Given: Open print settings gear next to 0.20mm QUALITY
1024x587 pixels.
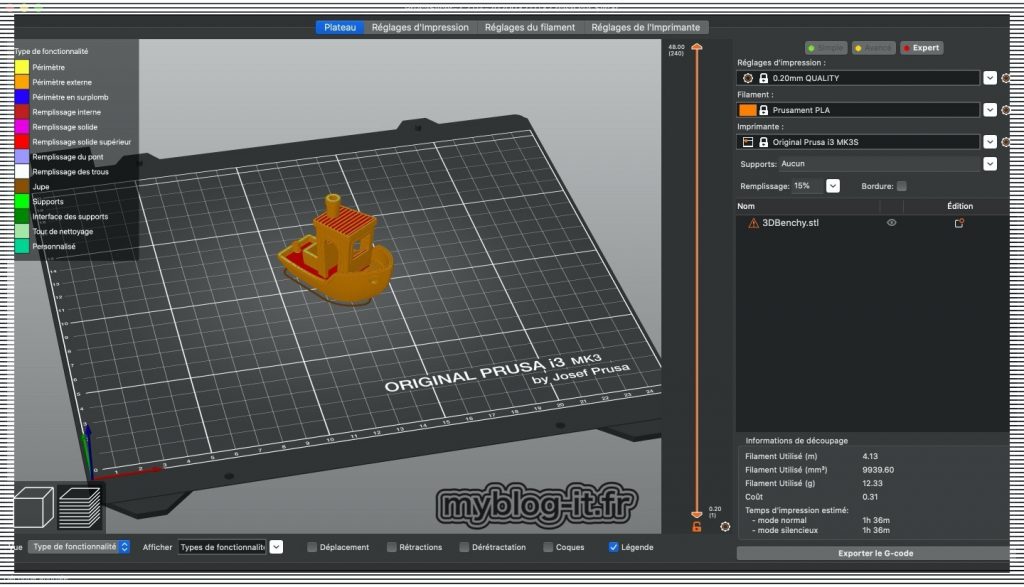Looking at the screenshot, I should (1006, 78).
